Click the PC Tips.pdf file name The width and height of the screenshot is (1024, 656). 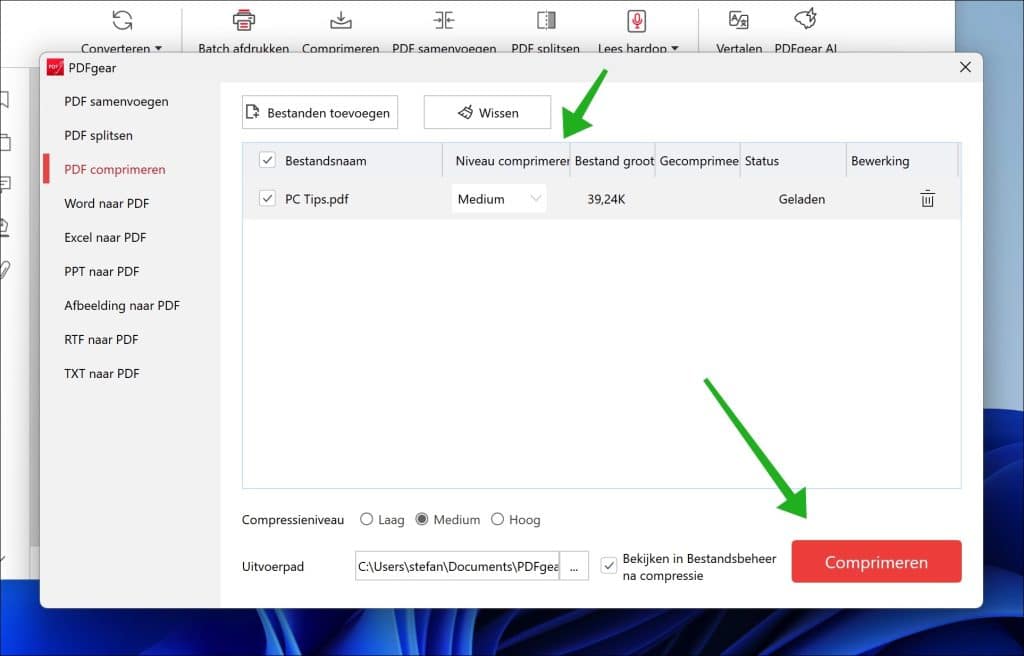pos(317,199)
